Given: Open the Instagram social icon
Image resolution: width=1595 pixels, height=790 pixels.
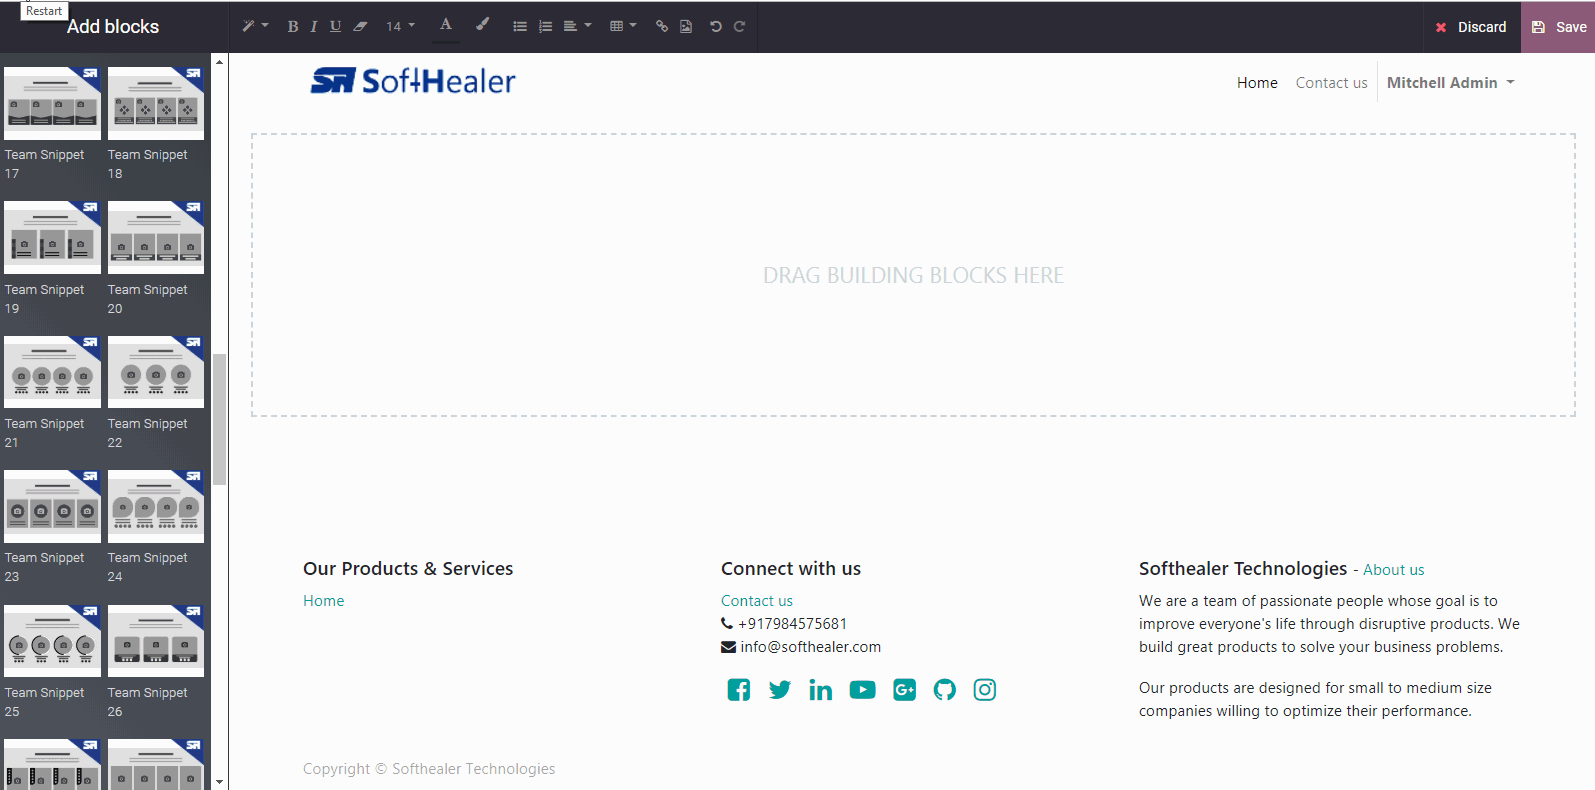Looking at the screenshot, I should point(985,690).
